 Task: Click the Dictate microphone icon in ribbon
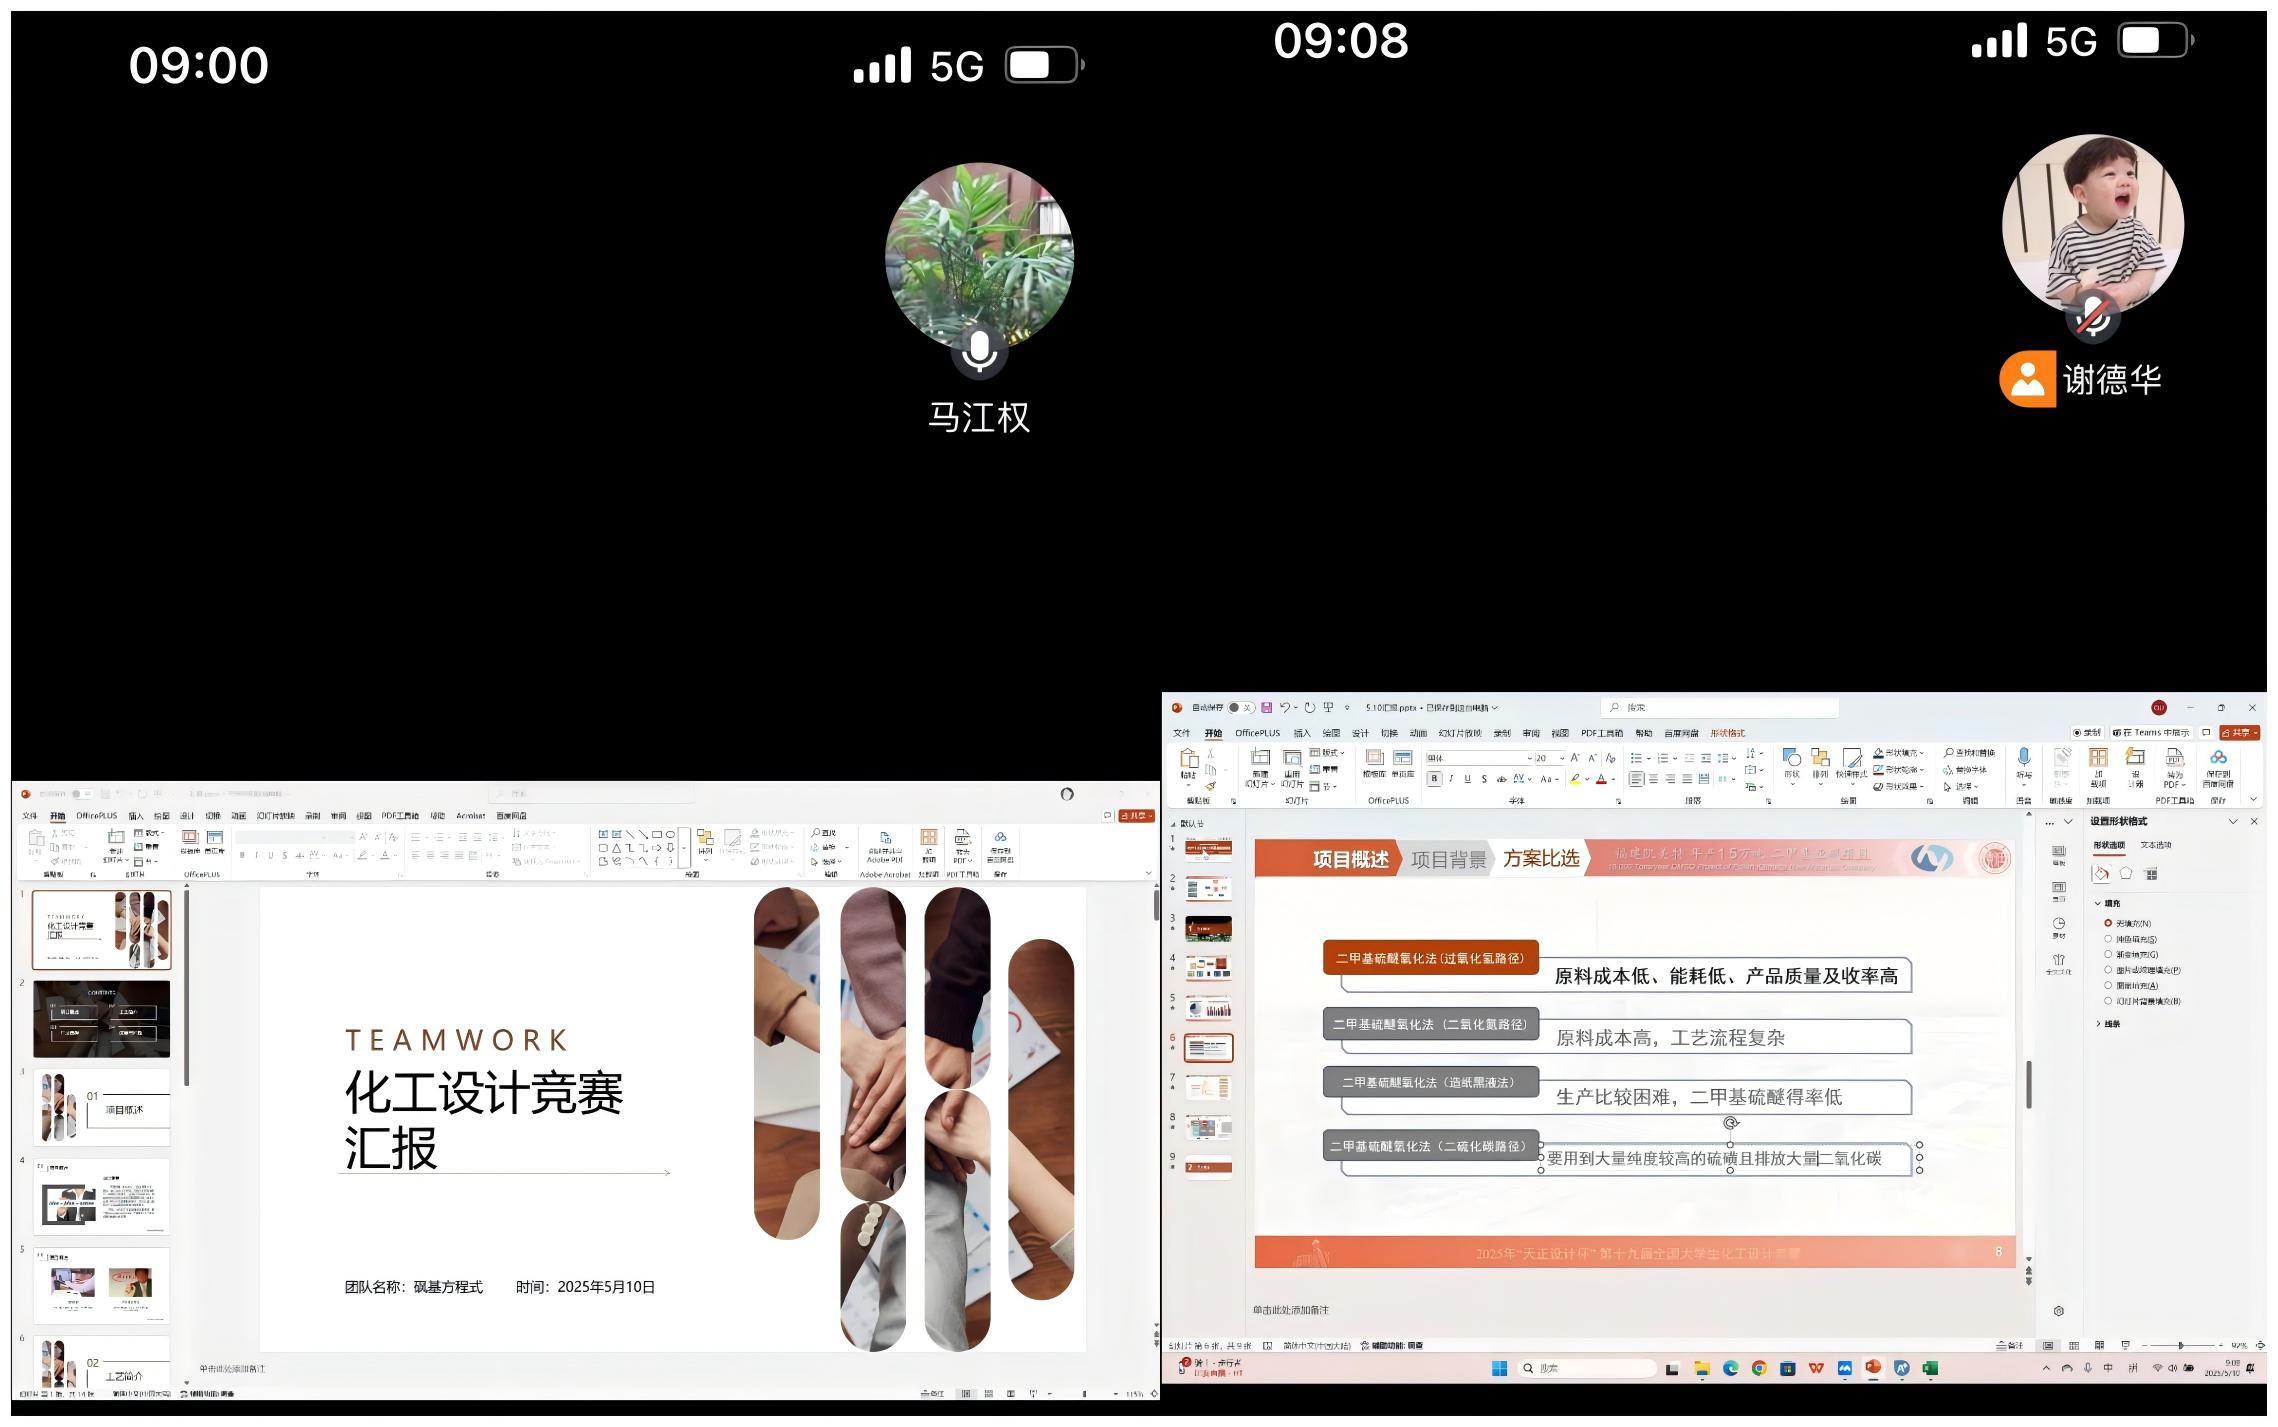click(2024, 759)
